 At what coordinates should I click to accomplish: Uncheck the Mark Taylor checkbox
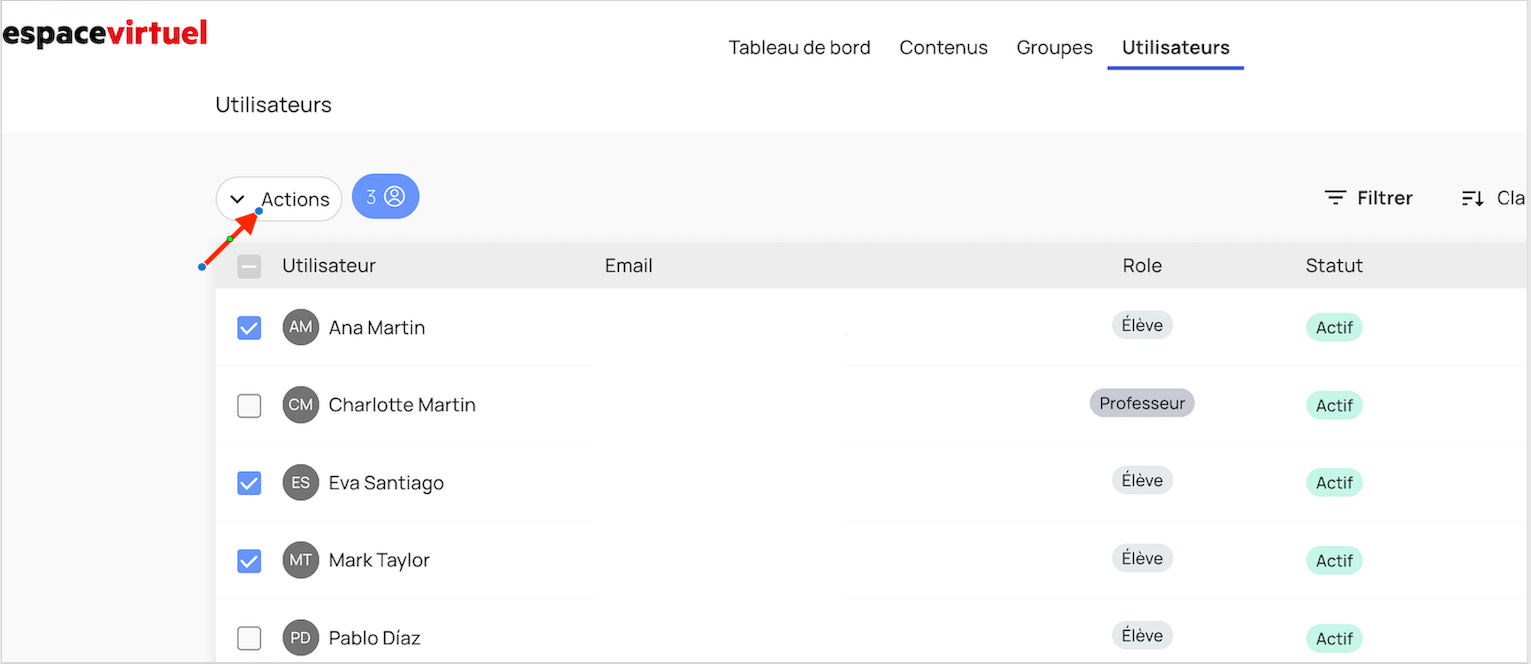click(x=249, y=561)
